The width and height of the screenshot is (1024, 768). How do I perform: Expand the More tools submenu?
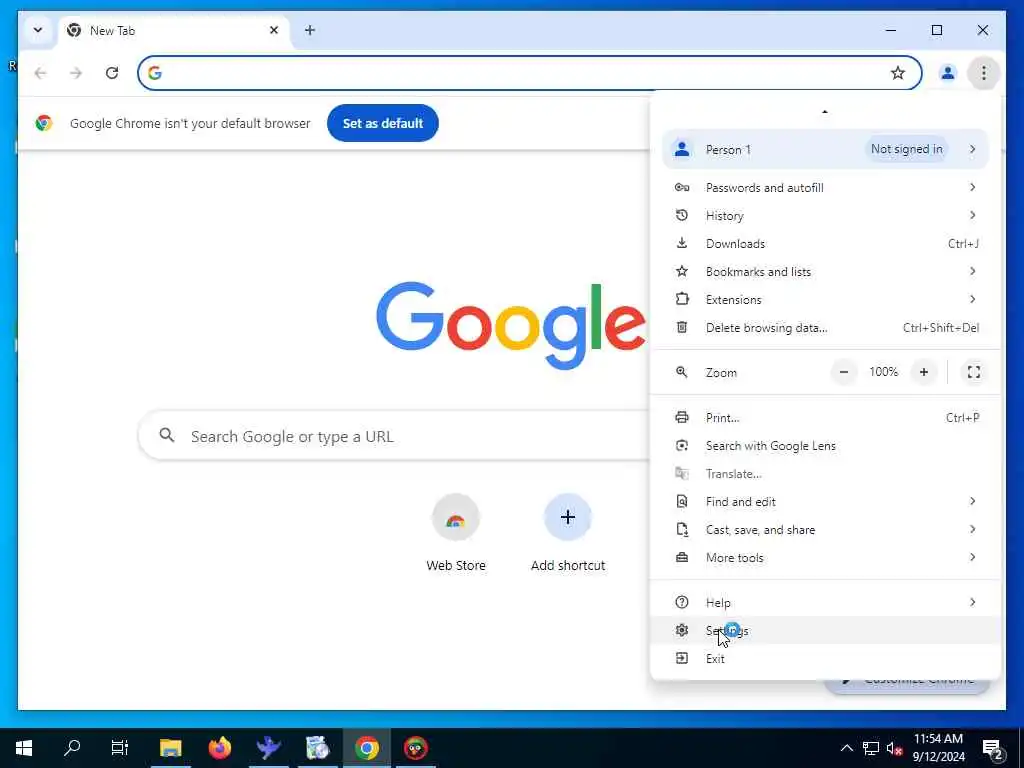click(825, 558)
